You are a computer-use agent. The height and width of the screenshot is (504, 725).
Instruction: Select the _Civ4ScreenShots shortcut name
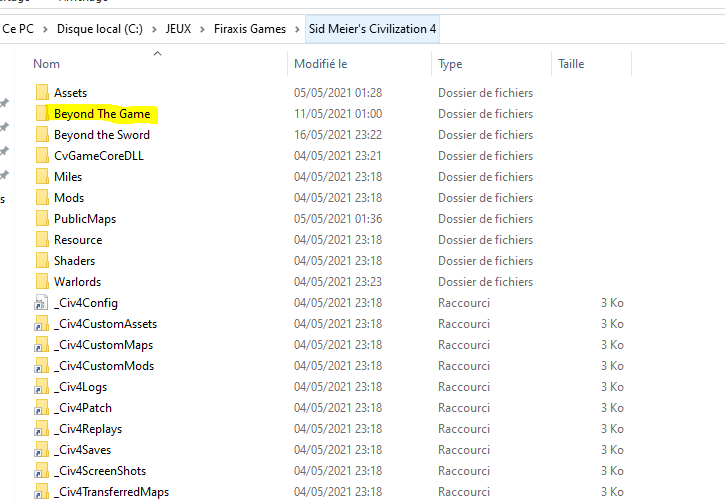coord(100,471)
